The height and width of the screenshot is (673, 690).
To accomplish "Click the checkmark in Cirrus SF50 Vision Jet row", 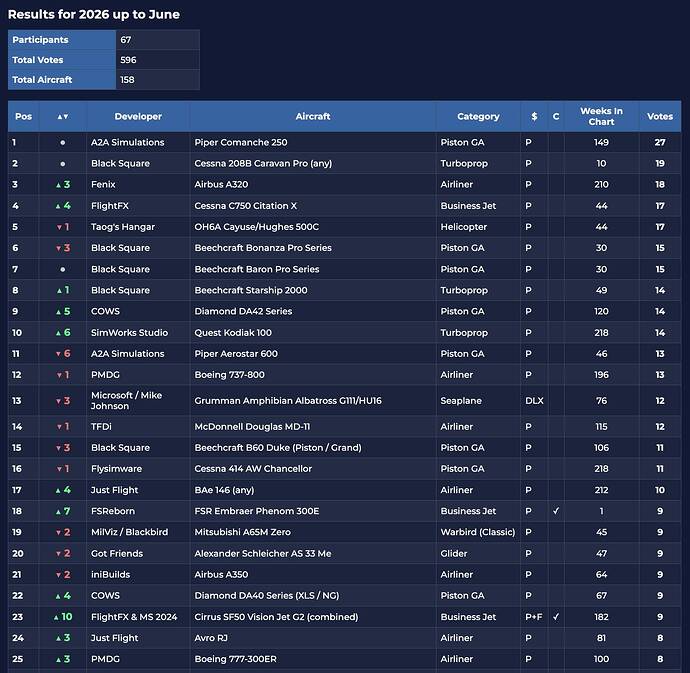I will click(556, 617).
